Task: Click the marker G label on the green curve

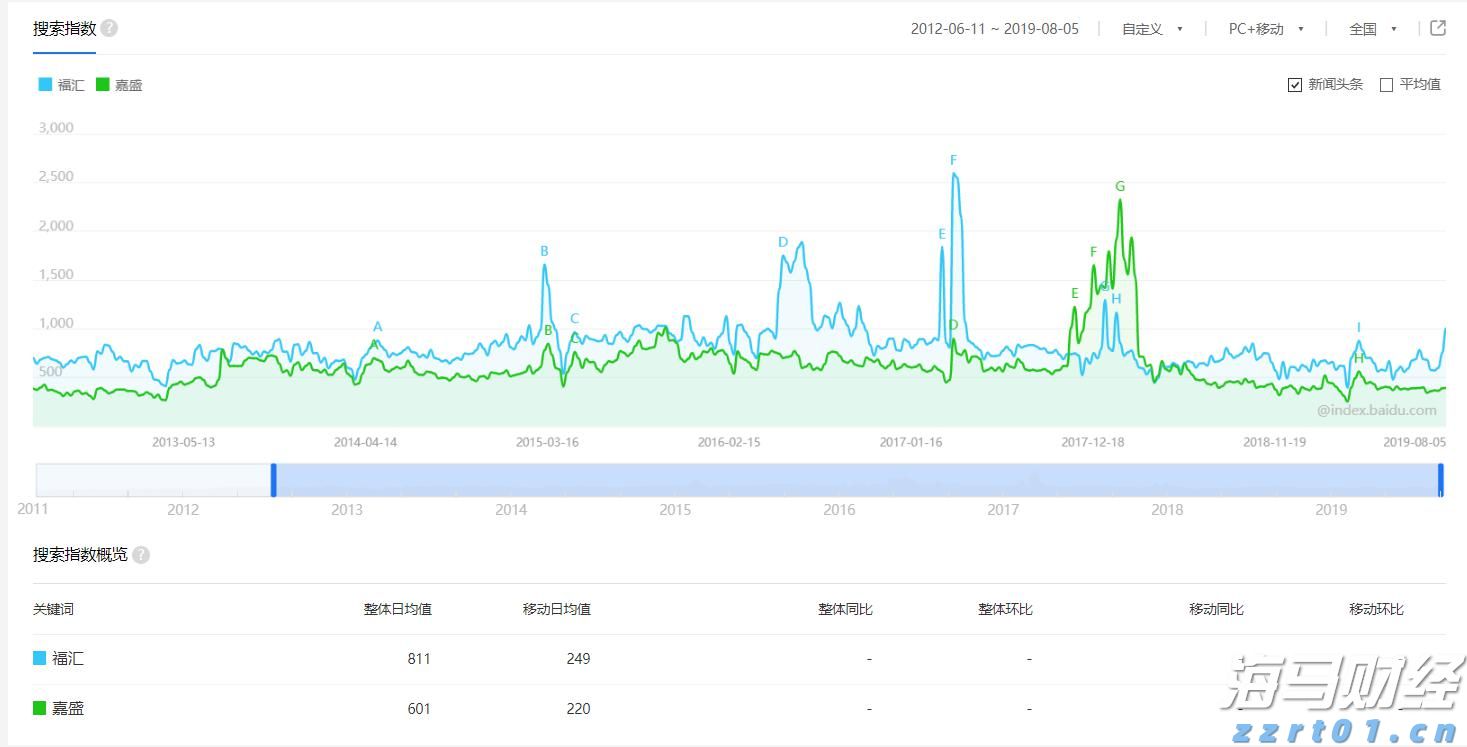Action: [x=1119, y=186]
